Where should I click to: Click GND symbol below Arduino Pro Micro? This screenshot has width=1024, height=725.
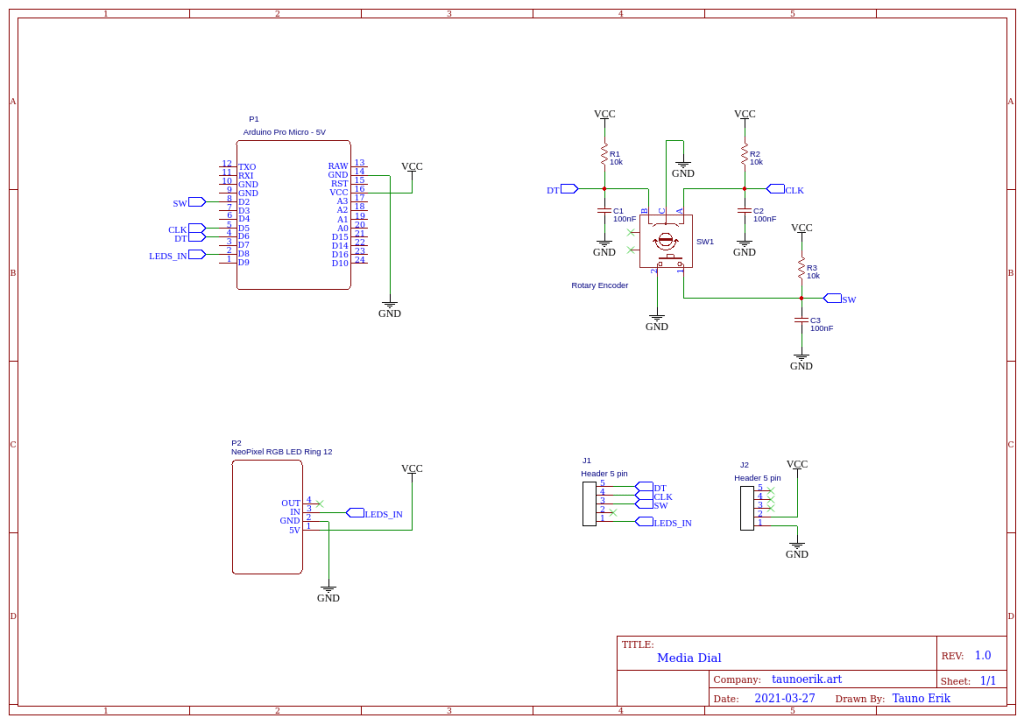pos(389,308)
